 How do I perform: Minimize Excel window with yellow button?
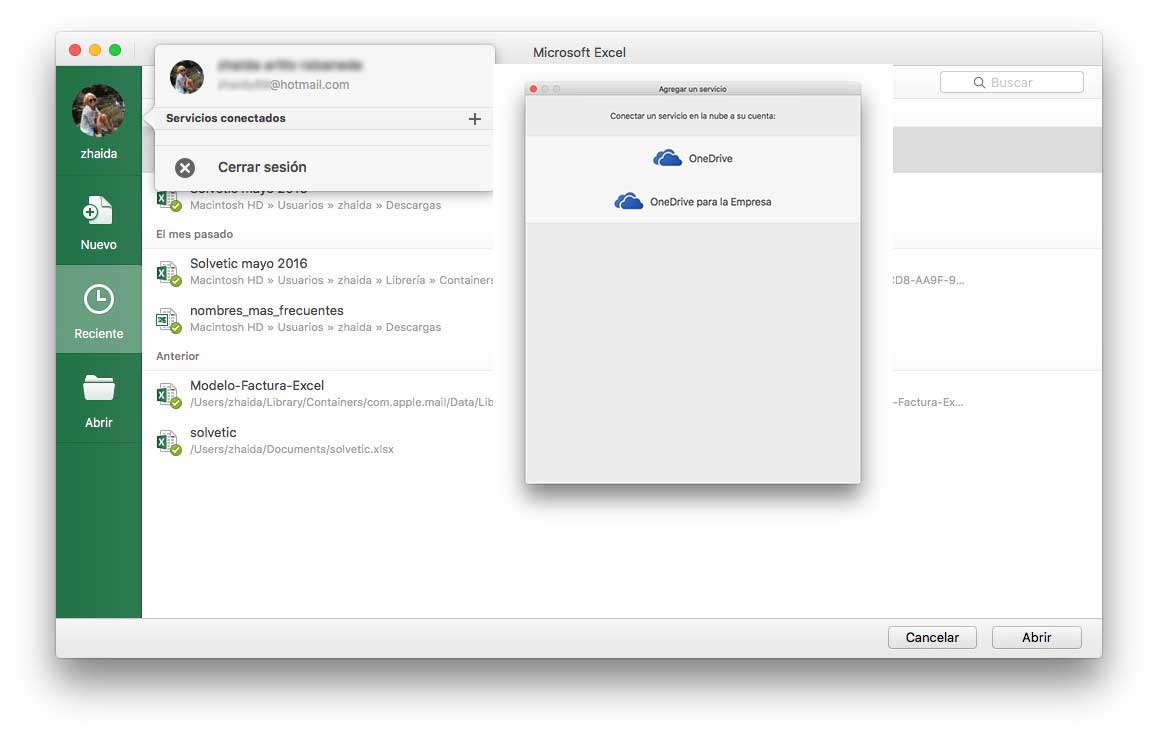(95, 49)
